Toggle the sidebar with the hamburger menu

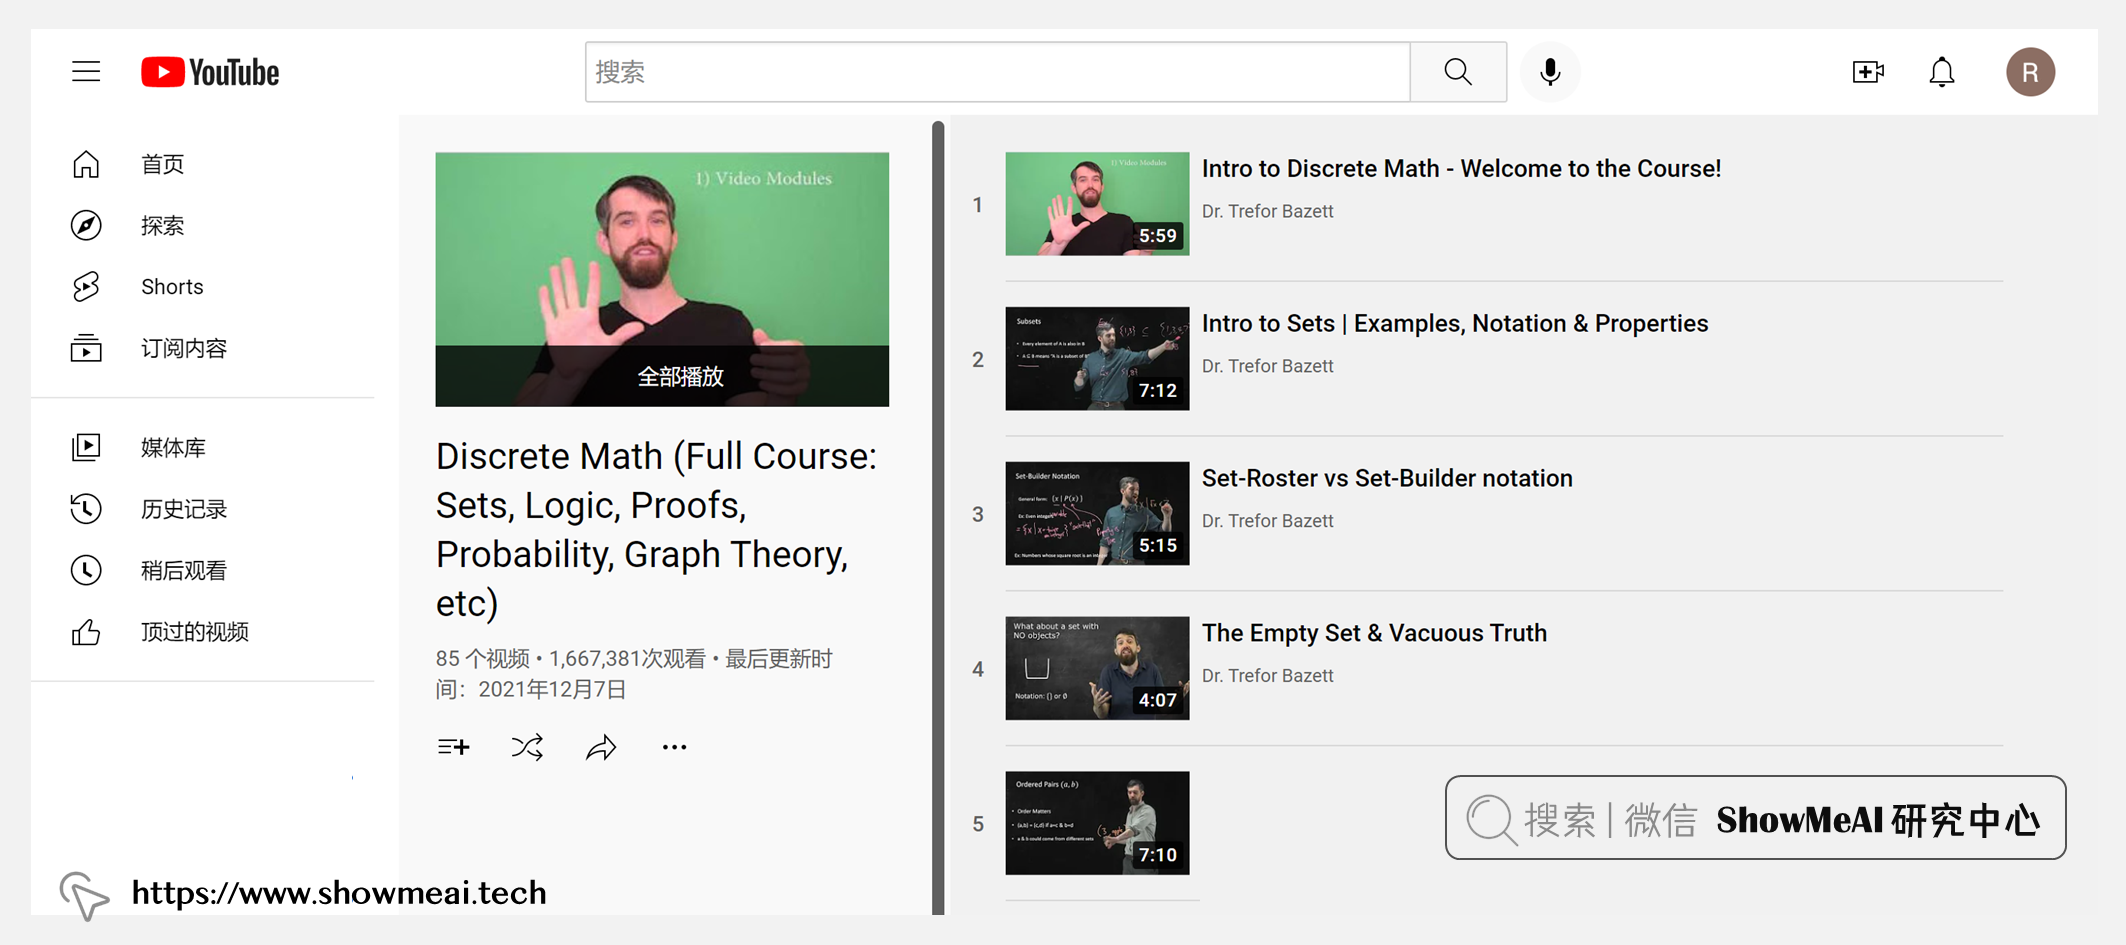pyautogui.click(x=86, y=71)
